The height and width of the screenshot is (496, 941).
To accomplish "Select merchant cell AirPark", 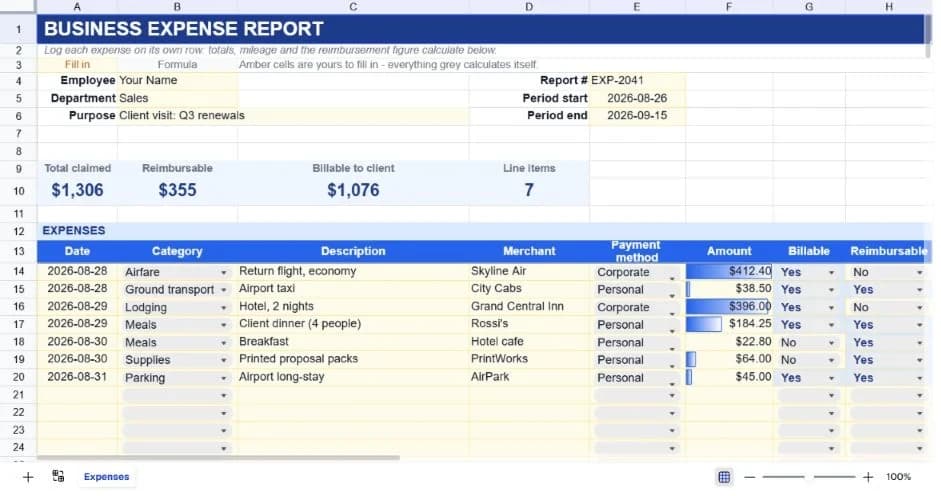I will click(529, 377).
